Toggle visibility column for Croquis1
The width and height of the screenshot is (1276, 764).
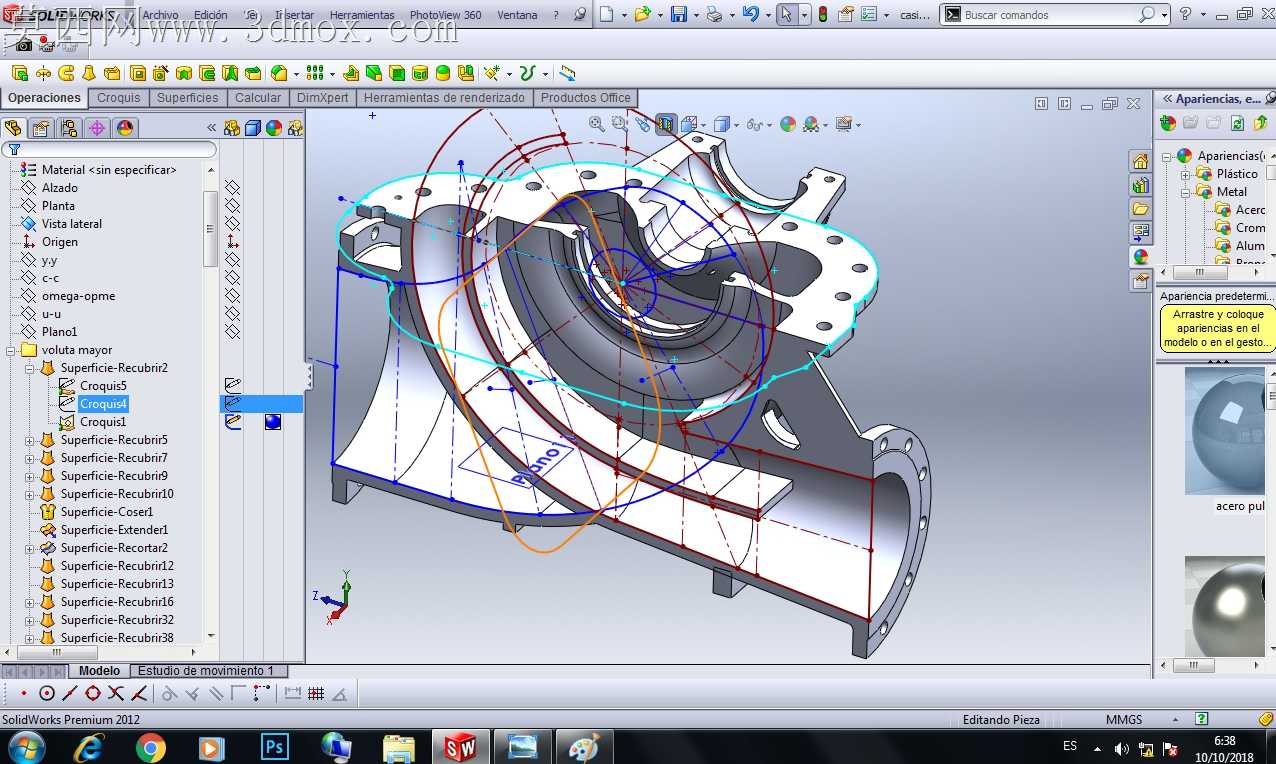pyautogui.click(x=232, y=421)
